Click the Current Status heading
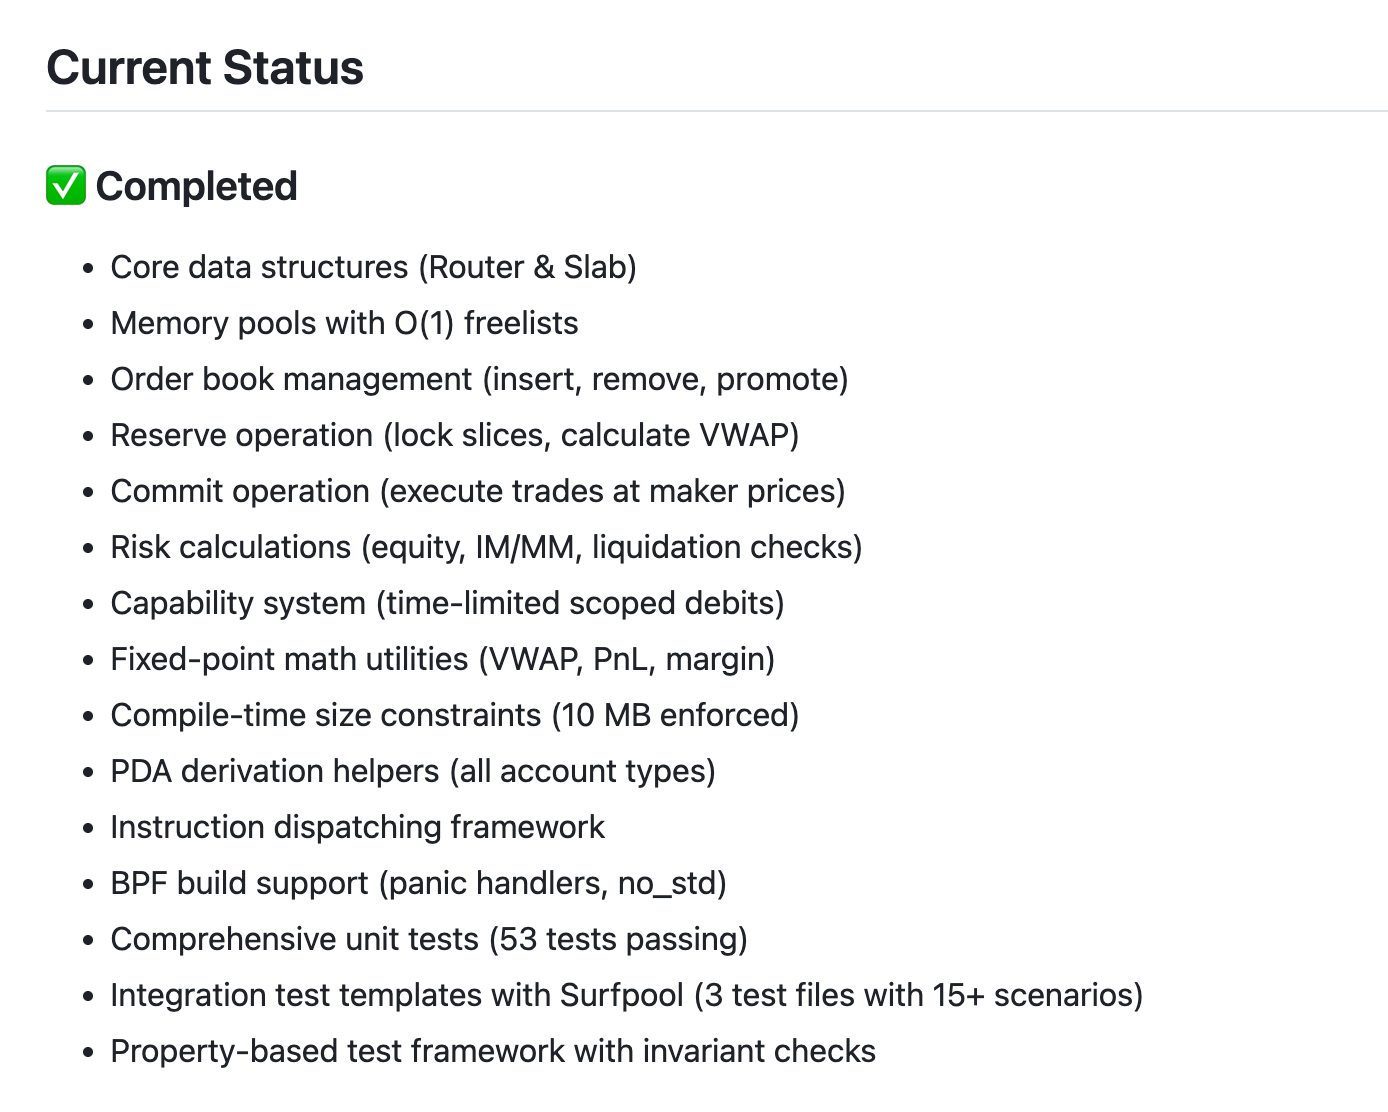The width and height of the screenshot is (1388, 1112). (205, 68)
